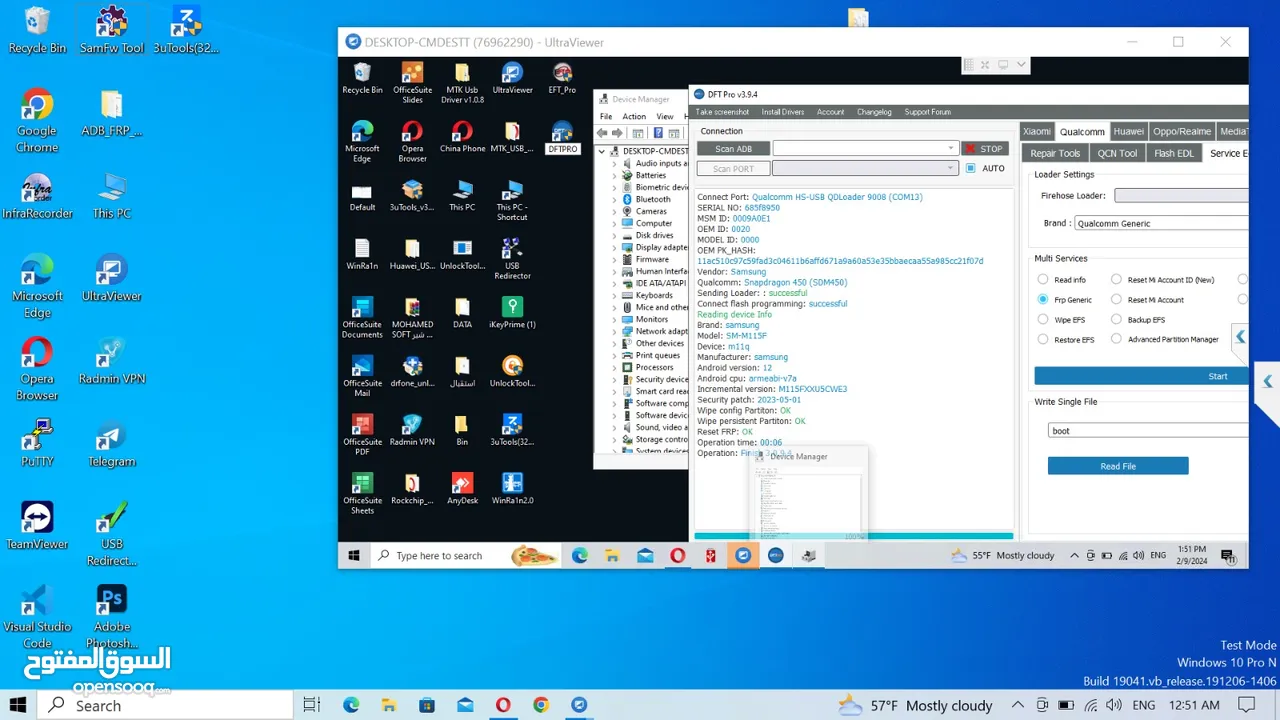The width and height of the screenshot is (1280, 720).
Task: Open Changelog in DFT Pro menu
Action: click(x=874, y=112)
